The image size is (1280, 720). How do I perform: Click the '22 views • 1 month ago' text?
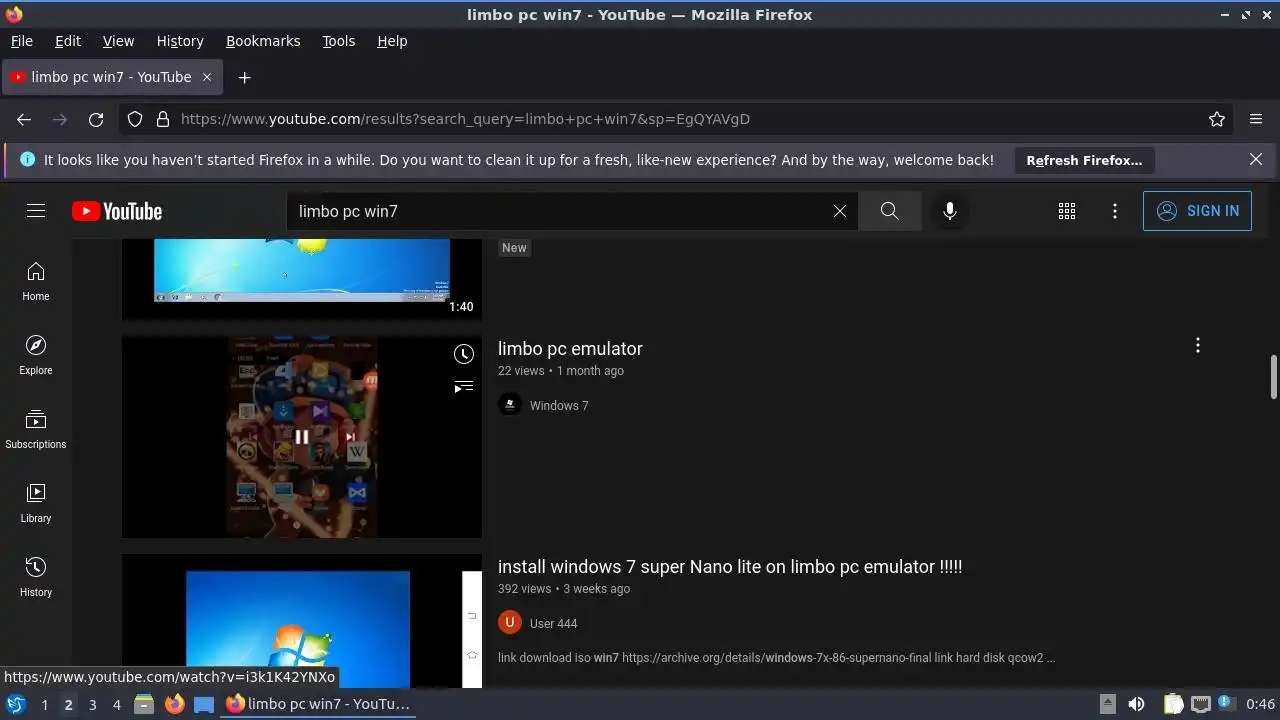coord(561,371)
